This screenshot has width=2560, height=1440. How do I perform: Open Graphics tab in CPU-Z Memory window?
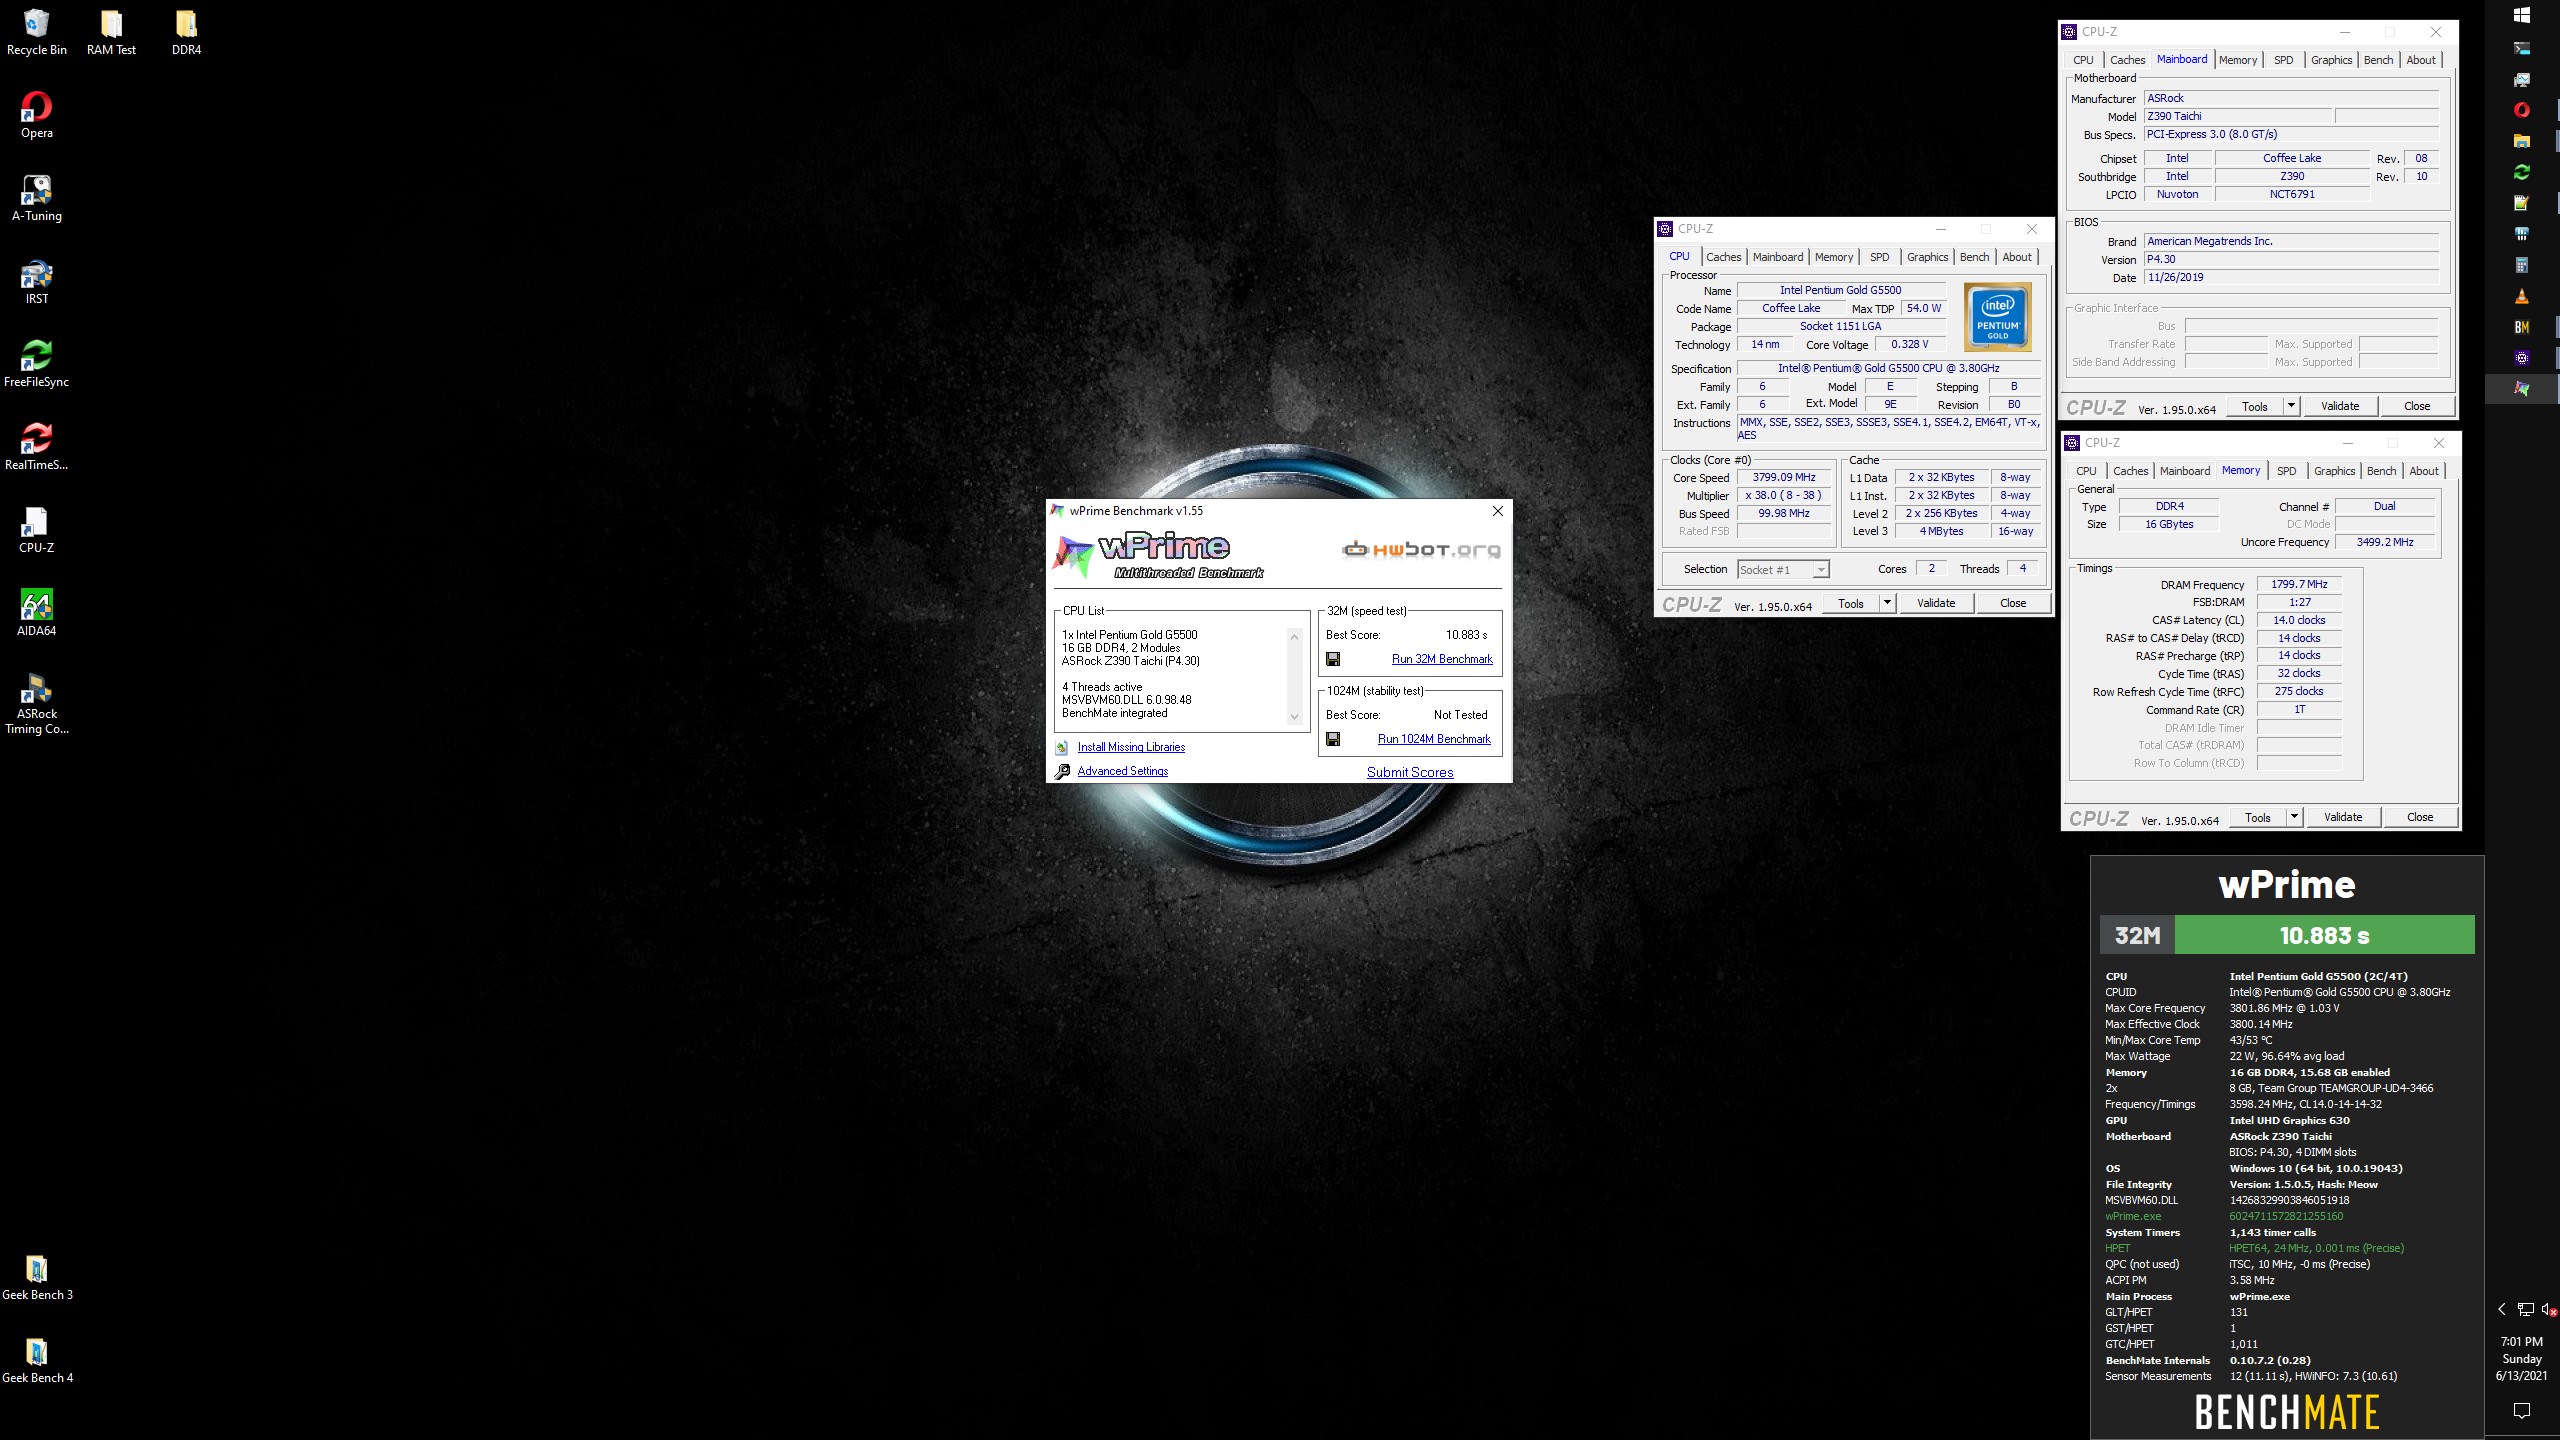[x=2334, y=471]
